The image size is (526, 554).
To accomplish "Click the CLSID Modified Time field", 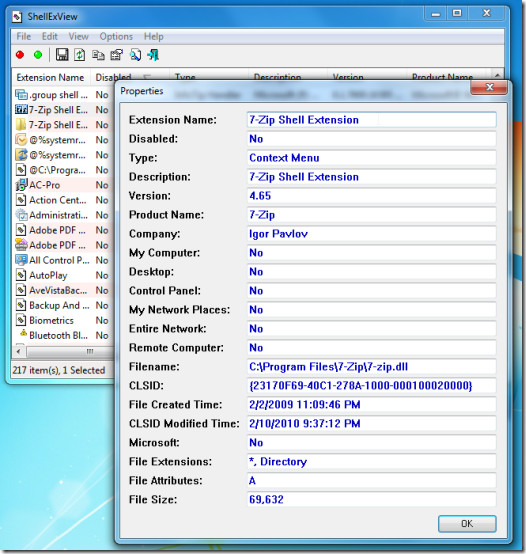I will (372, 424).
